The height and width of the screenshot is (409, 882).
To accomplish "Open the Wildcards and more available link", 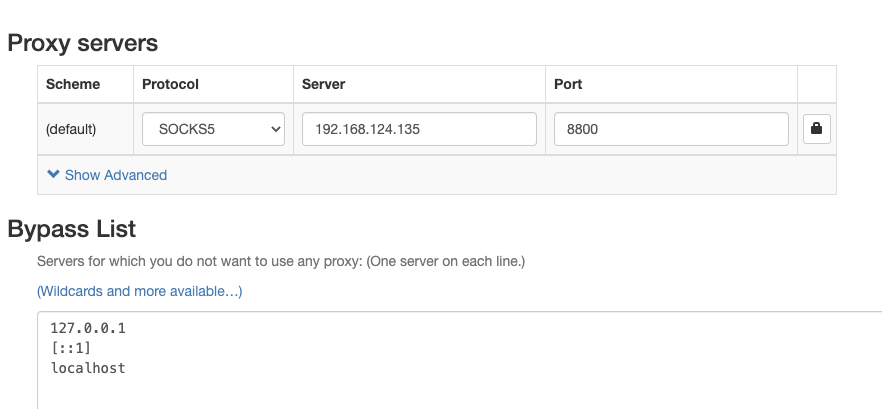I will pos(139,291).
